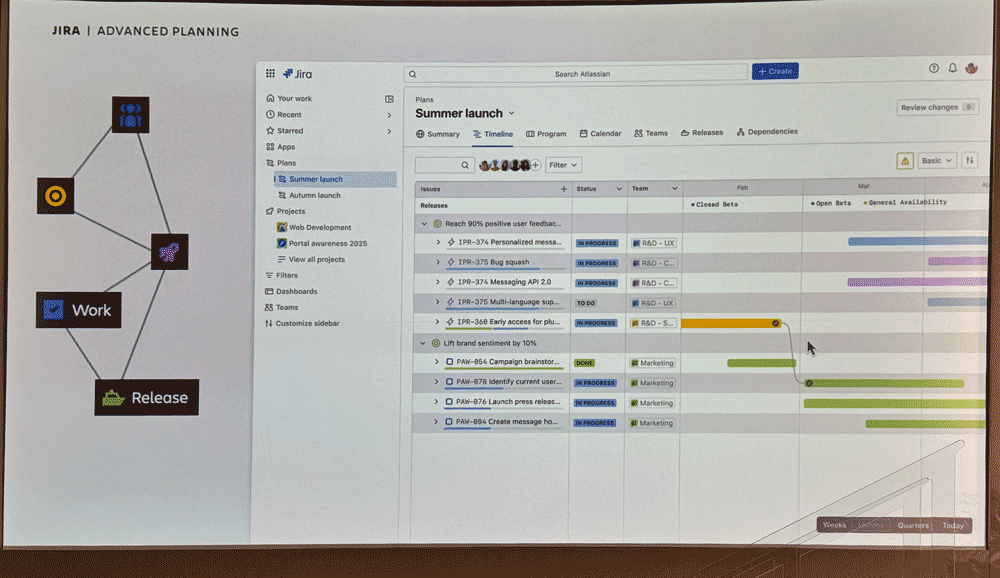This screenshot has height=578, width=1000.
Task: Click the notifications bell icon
Action: [952, 68]
